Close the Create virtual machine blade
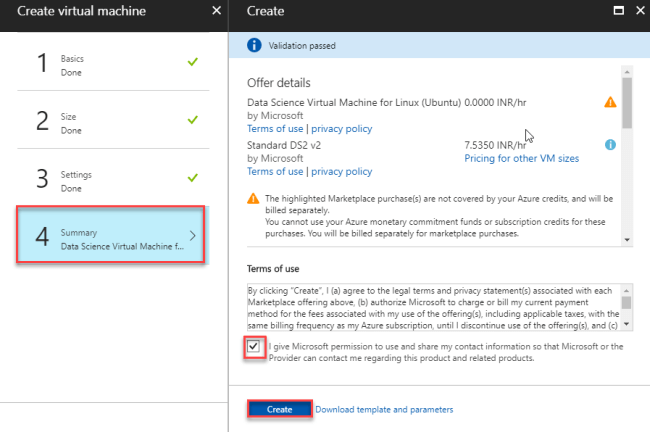650x432 pixels. coord(217,11)
